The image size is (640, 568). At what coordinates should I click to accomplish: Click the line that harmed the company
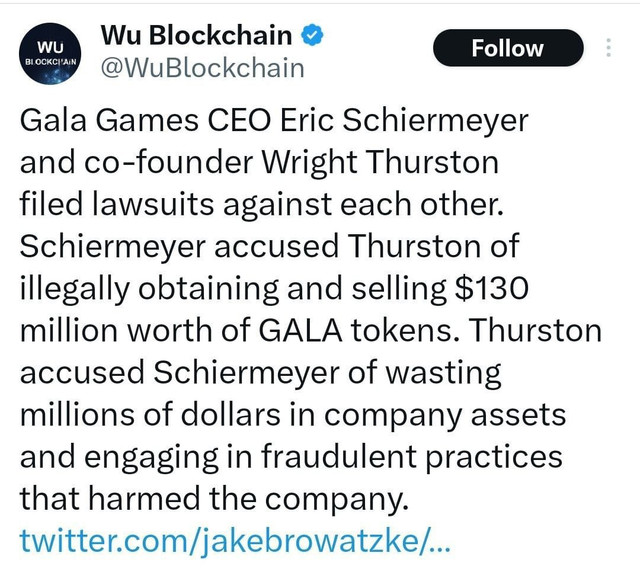point(214,499)
